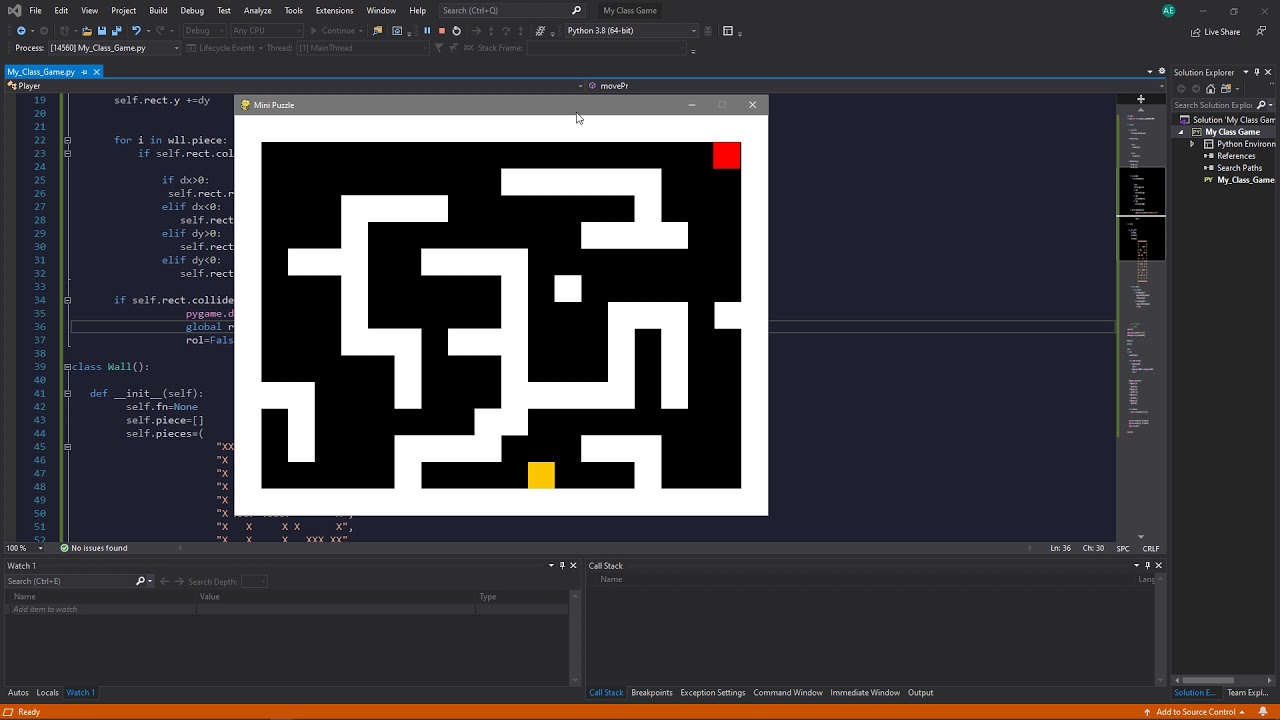Switch to the Locals tab

47,693
